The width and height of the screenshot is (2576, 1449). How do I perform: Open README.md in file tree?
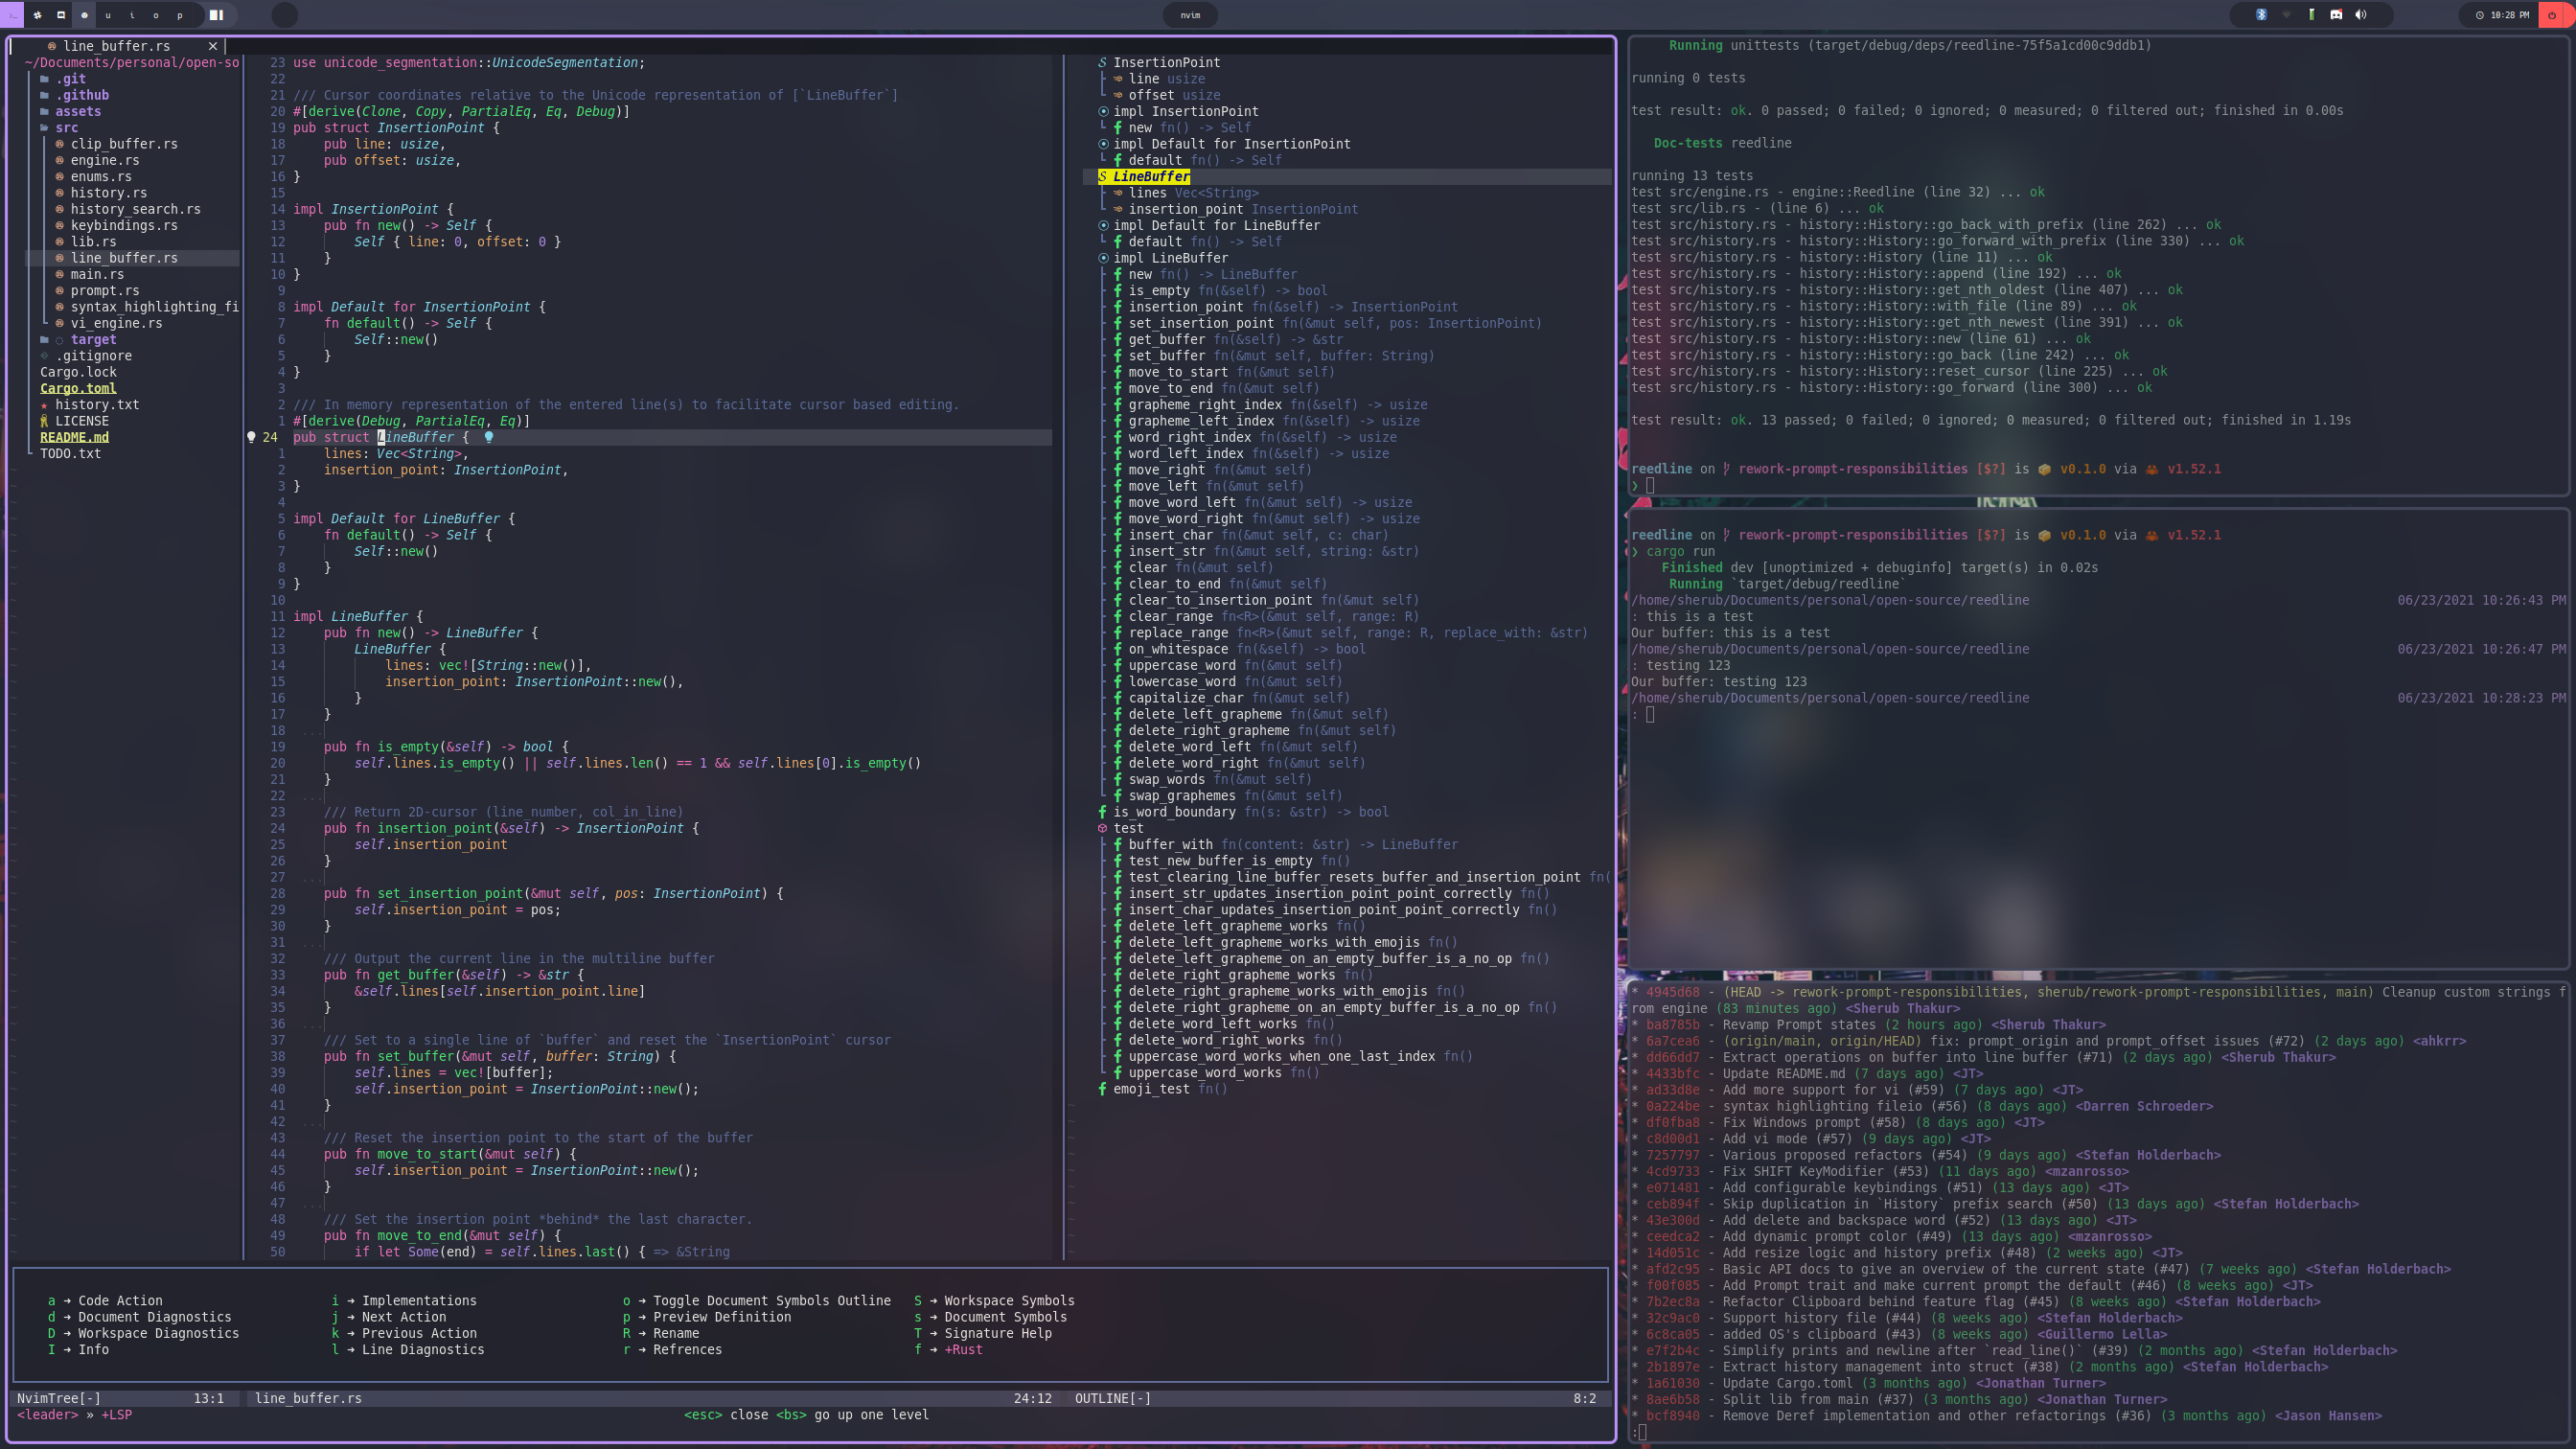pos(74,437)
